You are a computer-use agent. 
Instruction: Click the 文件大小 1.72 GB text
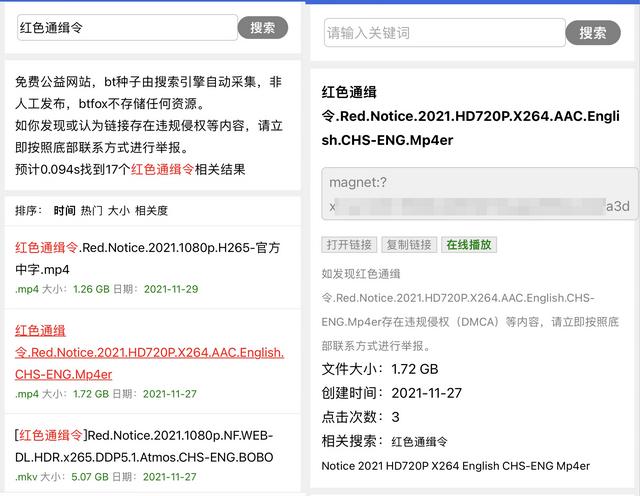pos(380,369)
